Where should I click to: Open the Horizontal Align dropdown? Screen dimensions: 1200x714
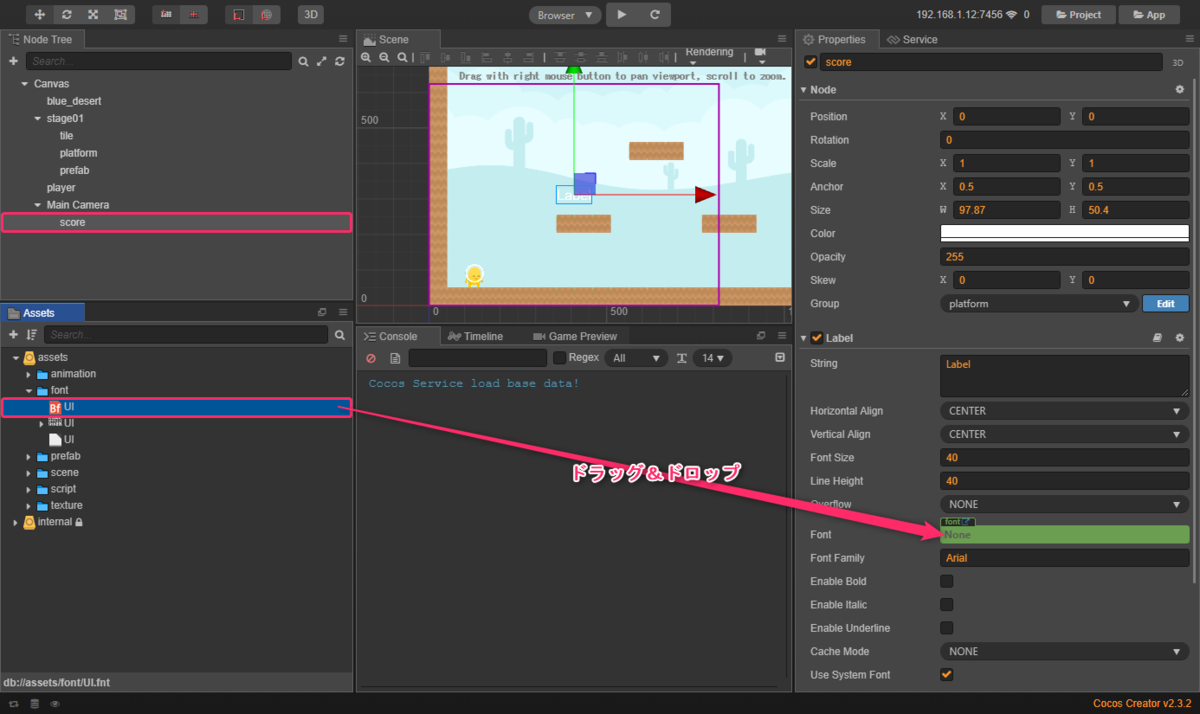point(1064,411)
